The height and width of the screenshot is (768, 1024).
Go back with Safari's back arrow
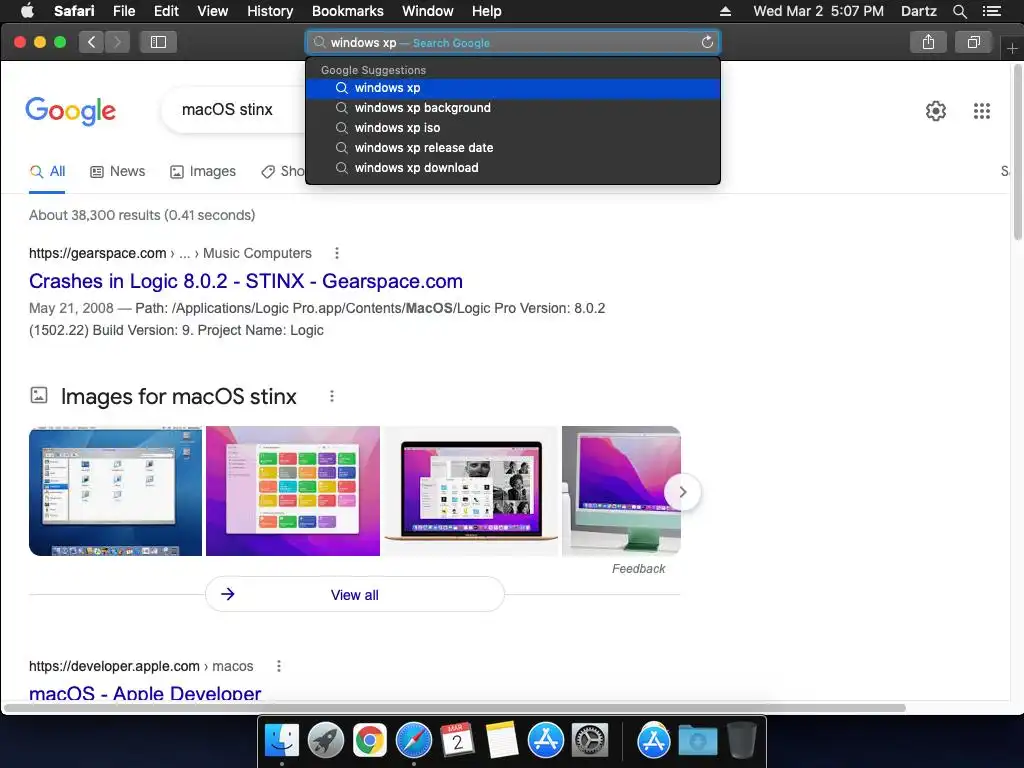pyautogui.click(x=91, y=42)
